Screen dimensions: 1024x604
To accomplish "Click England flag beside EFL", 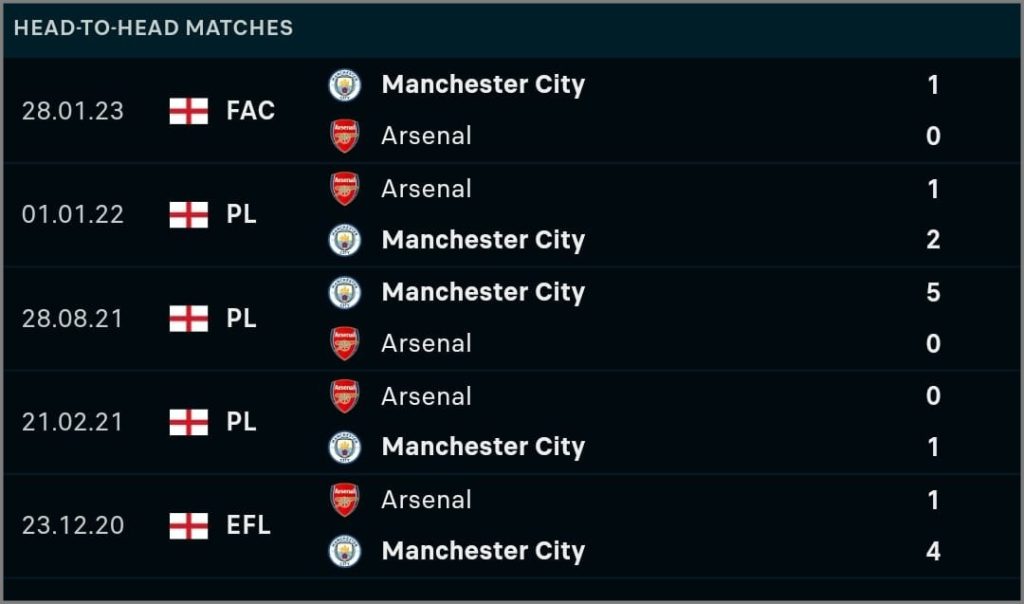I will point(189,526).
